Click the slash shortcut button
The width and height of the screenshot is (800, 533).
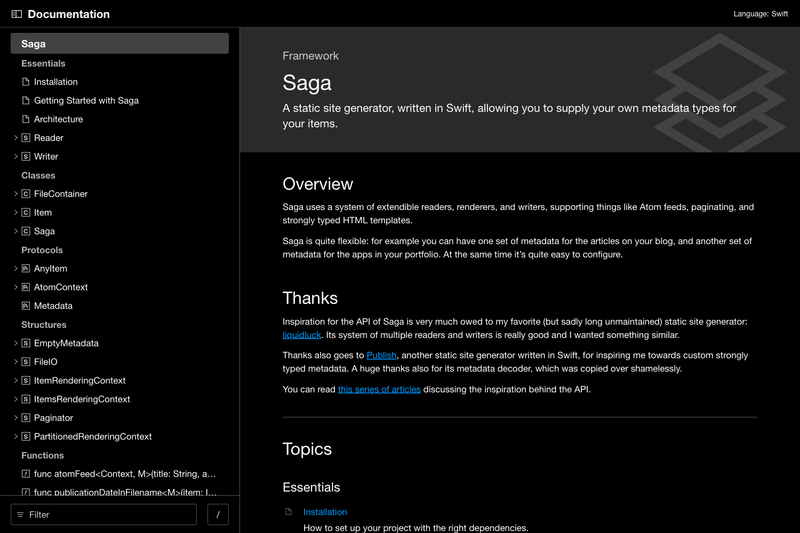point(218,515)
